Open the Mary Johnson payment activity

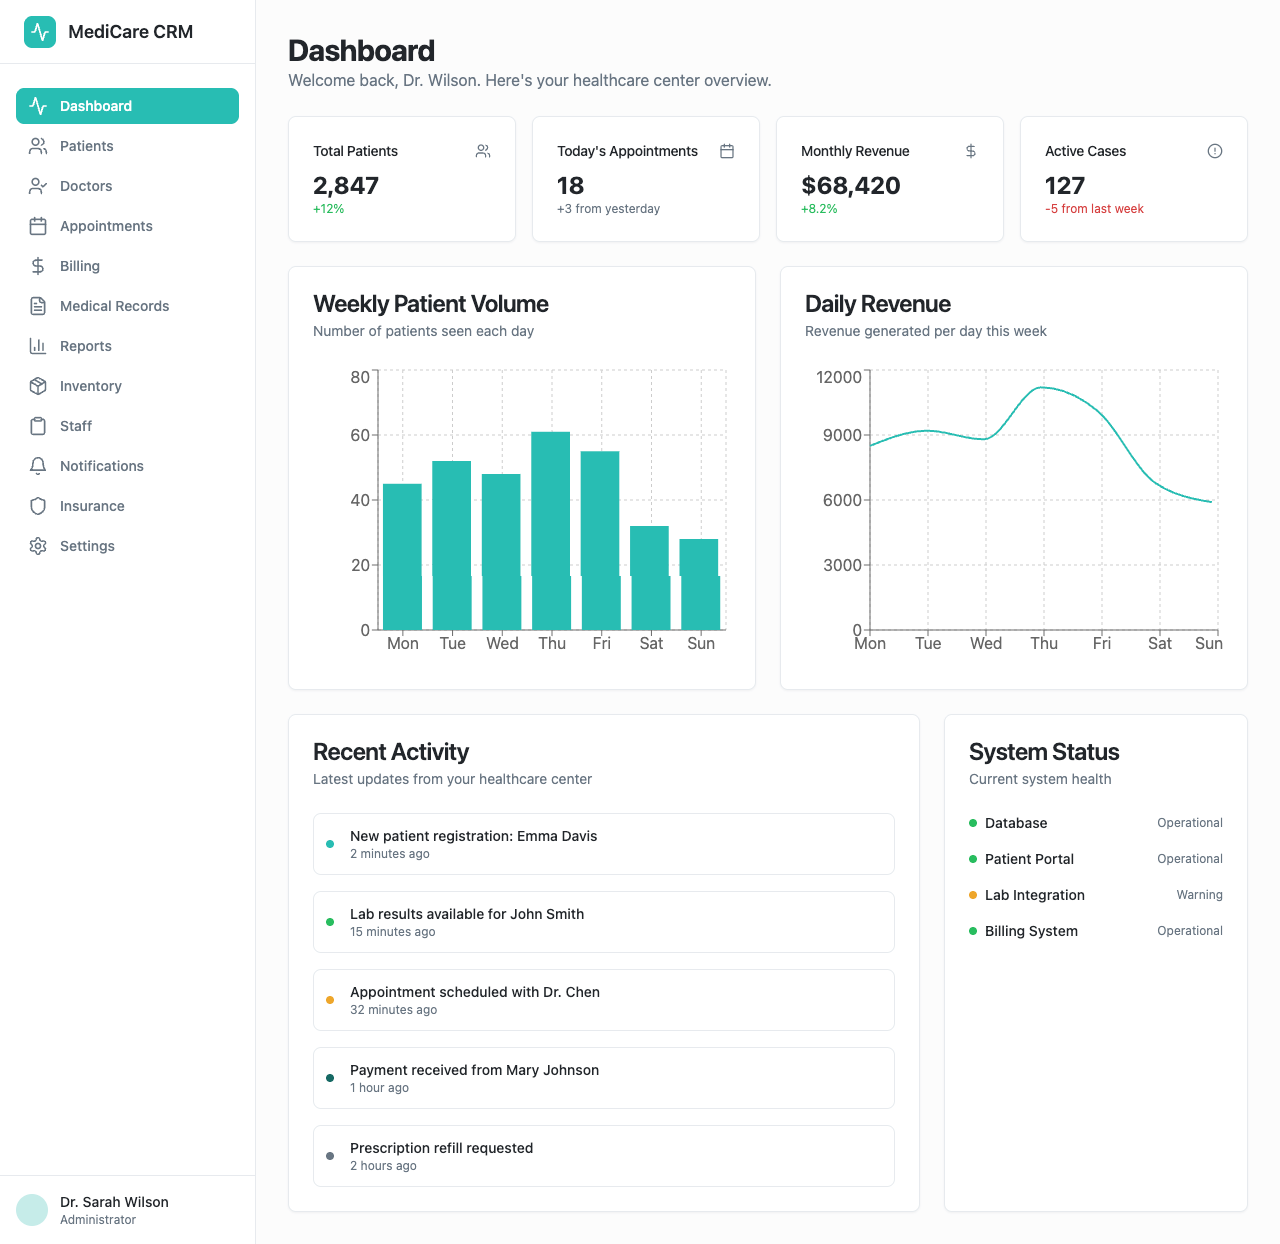603,1078
